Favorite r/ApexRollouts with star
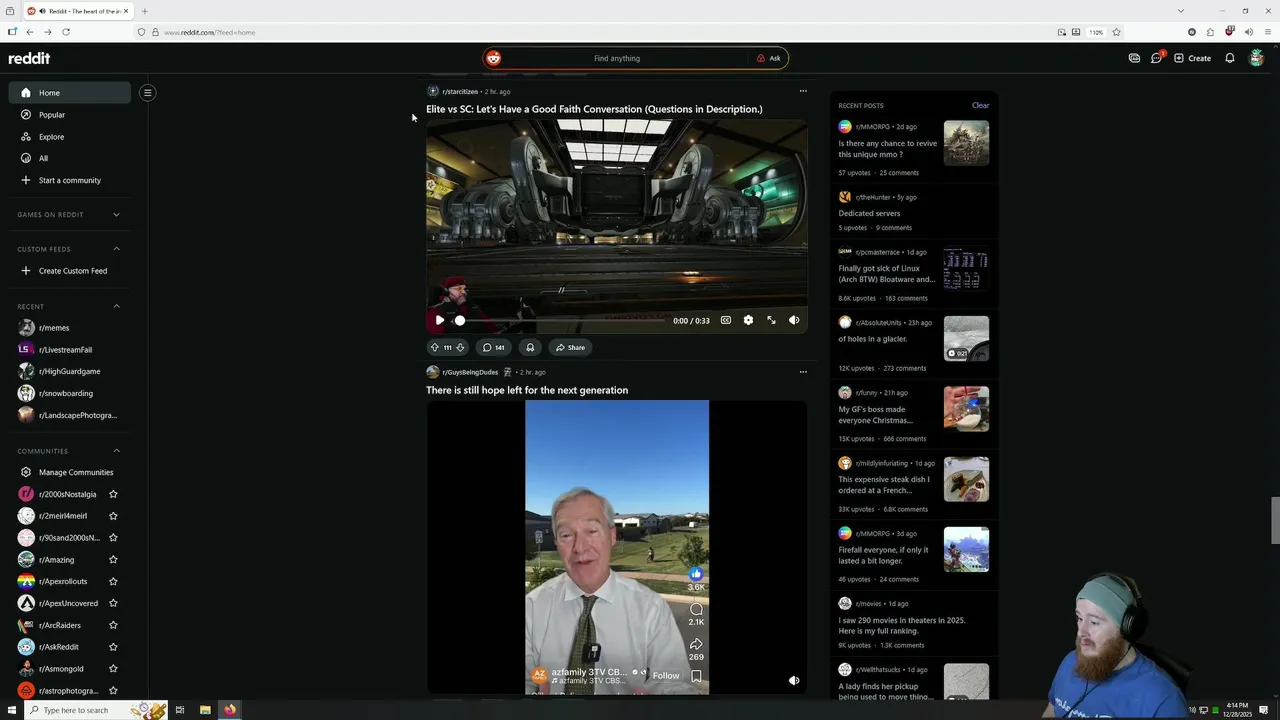The height and width of the screenshot is (720, 1280). [x=113, y=581]
